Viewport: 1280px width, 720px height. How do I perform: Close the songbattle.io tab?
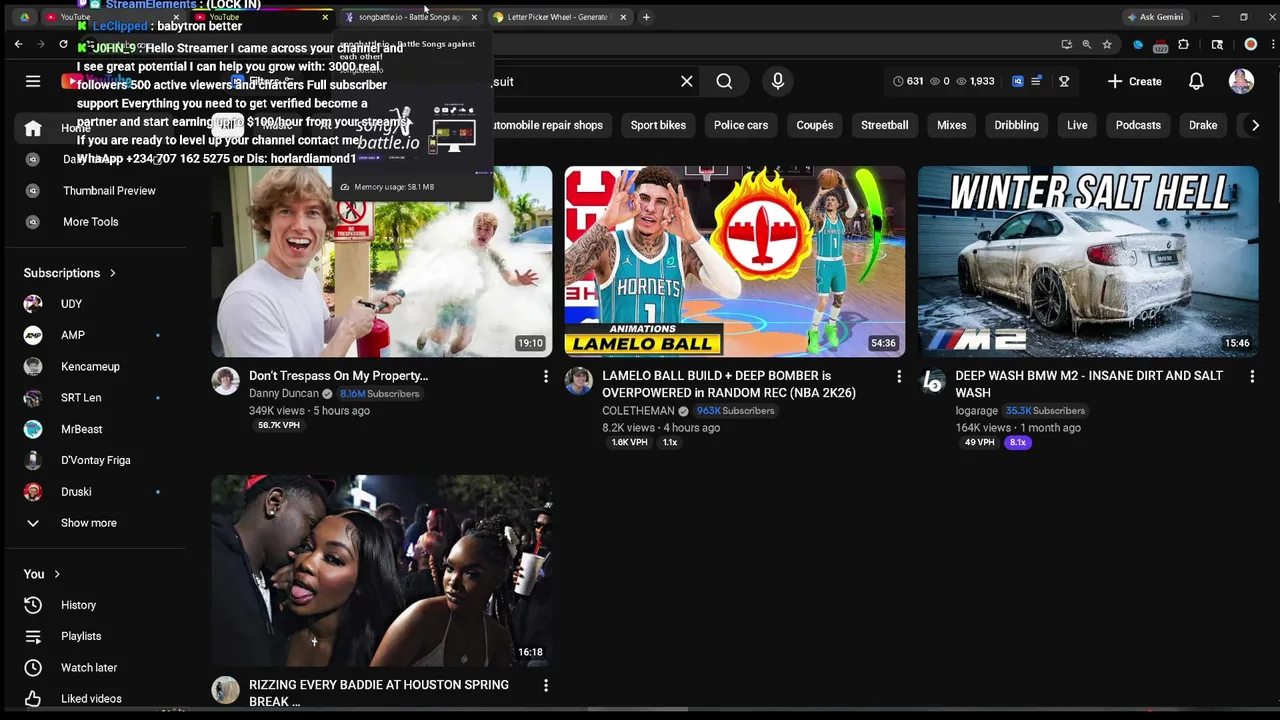tap(474, 17)
